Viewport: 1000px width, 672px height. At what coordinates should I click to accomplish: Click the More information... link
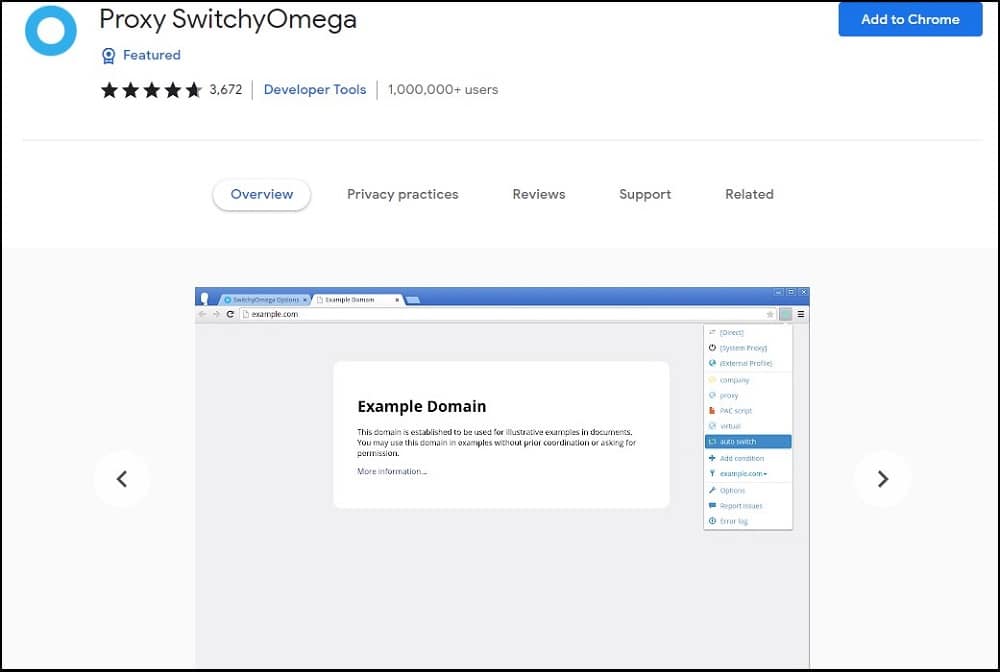pyautogui.click(x=392, y=472)
